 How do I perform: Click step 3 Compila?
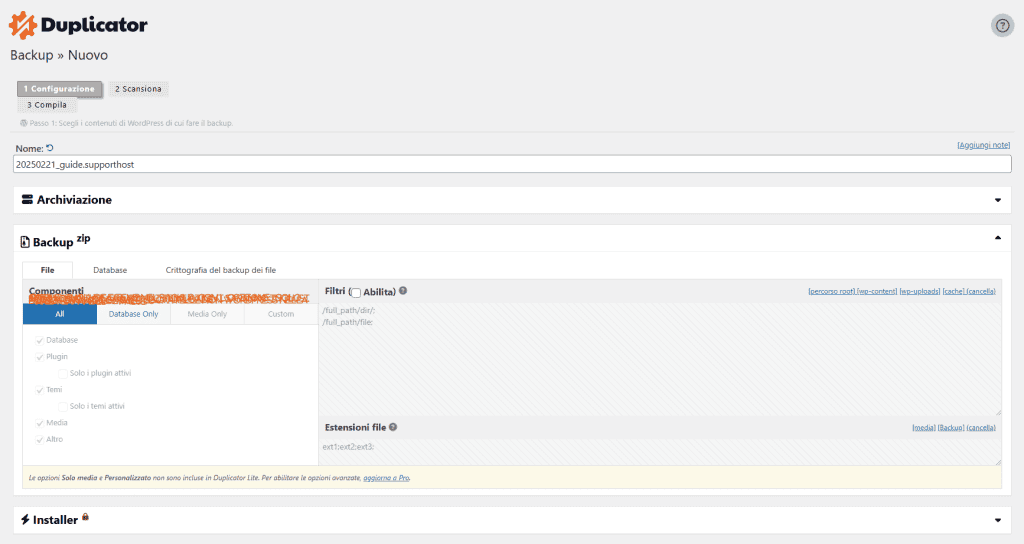coord(47,104)
